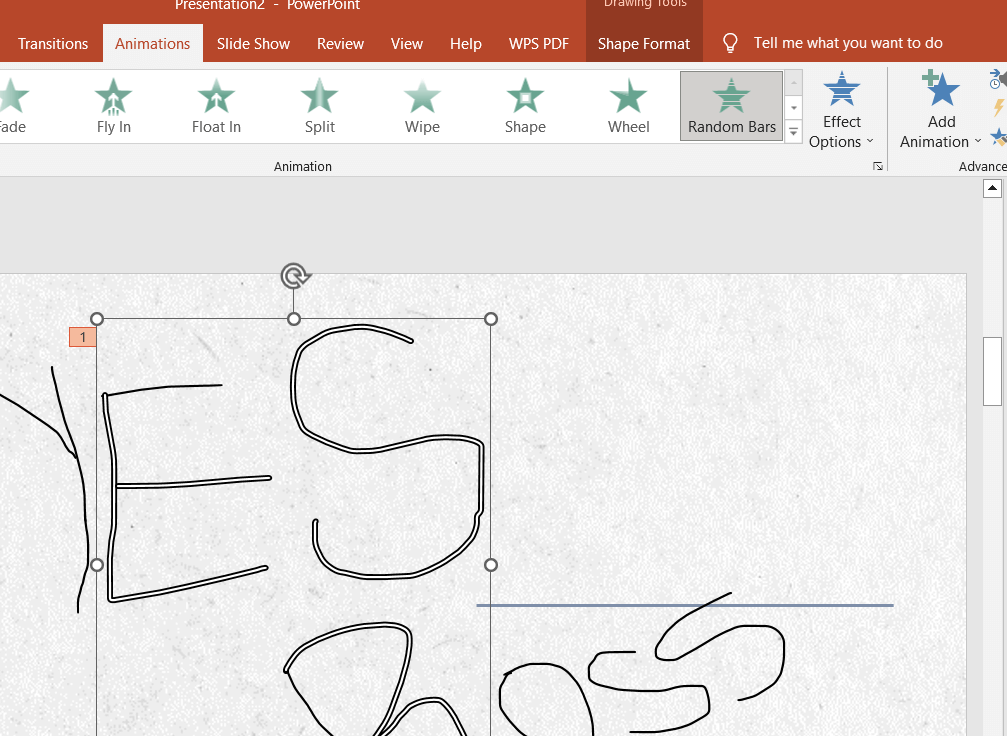Click the vertical scrollbar up arrow
The width and height of the screenshot is (1007, 736).
click(992, 188)
